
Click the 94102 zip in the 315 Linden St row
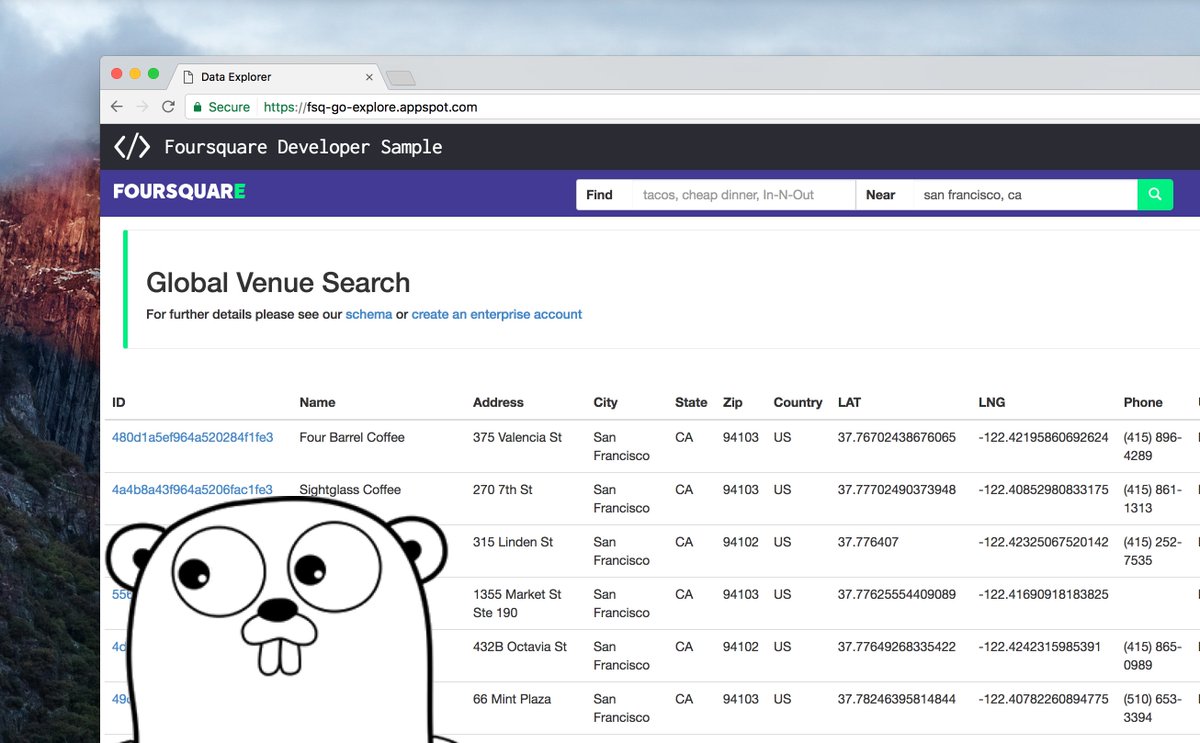click(x=741, y=541)
